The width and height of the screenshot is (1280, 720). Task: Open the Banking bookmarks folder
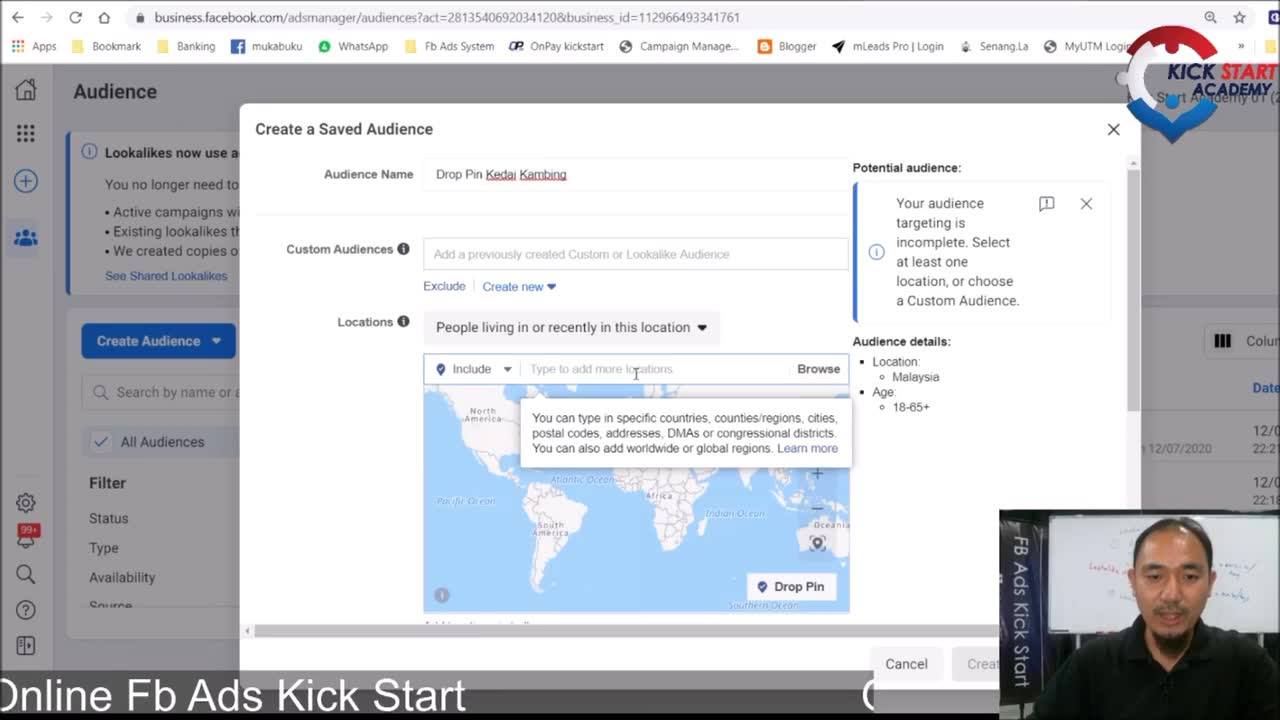(x=186, y=46)
